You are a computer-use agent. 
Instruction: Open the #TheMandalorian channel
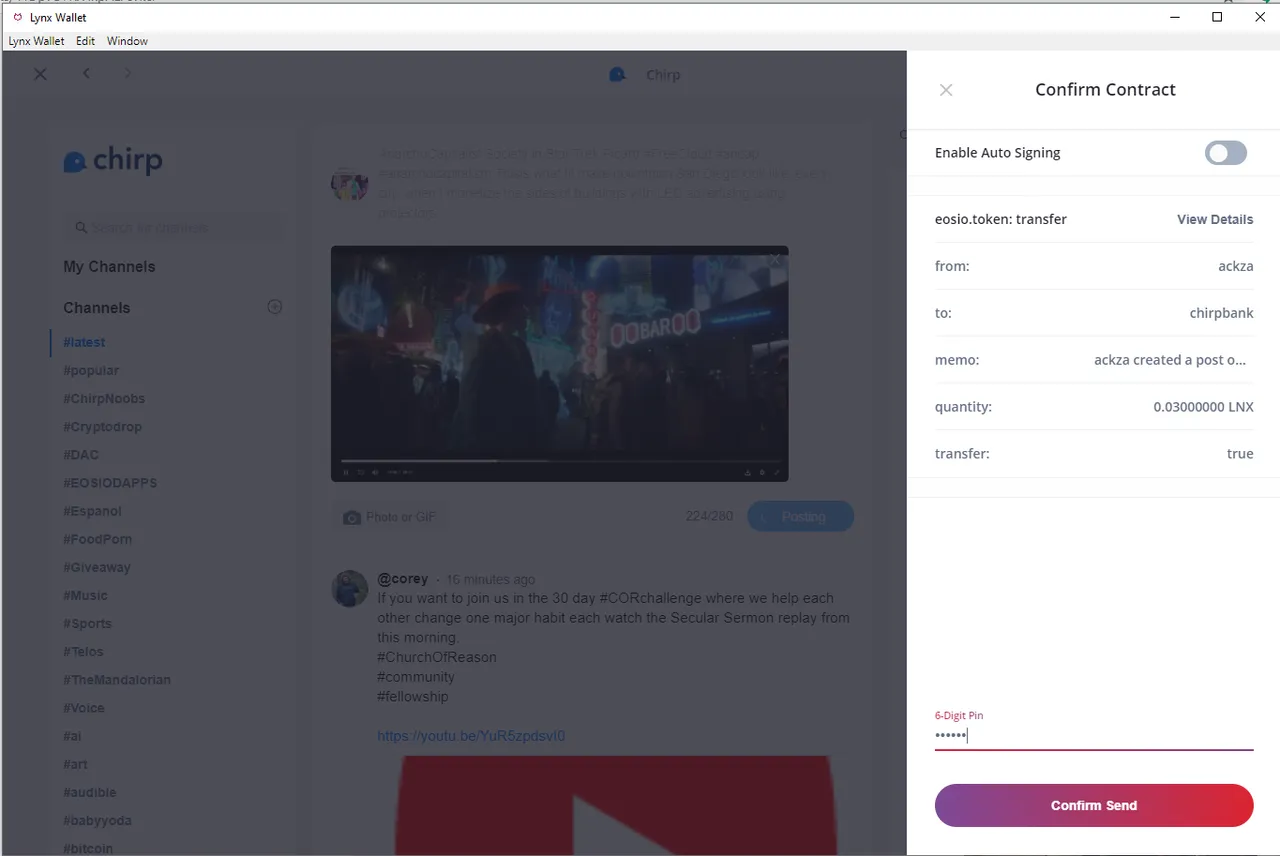click(117, 679)
